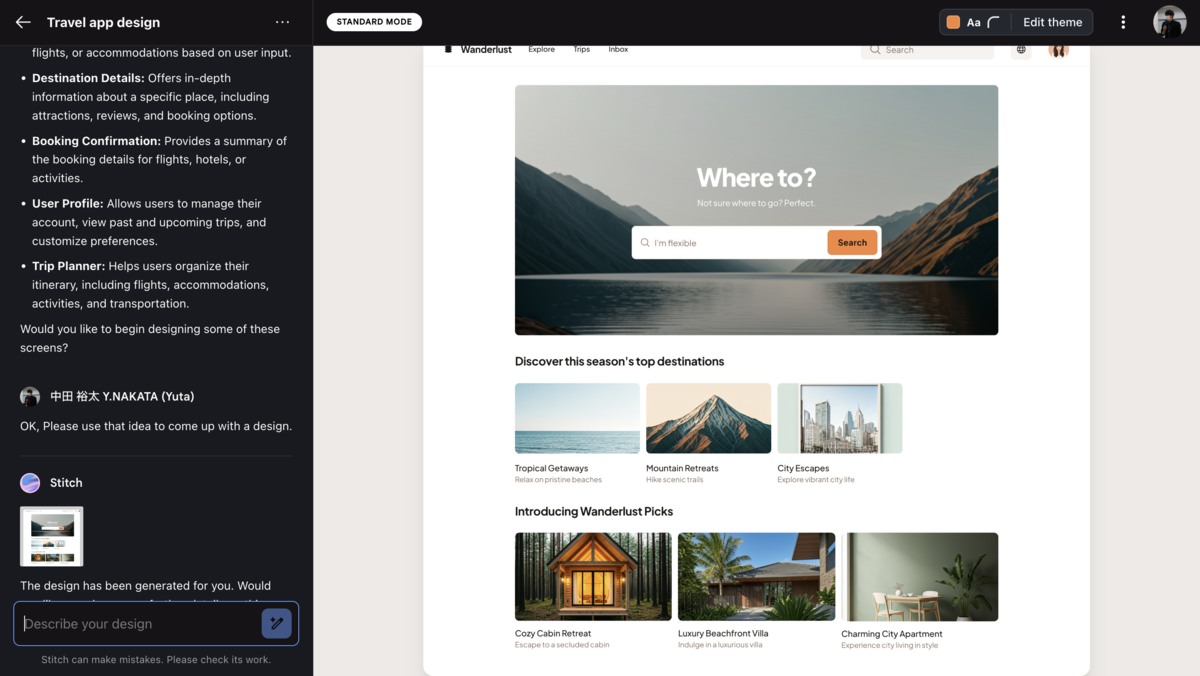Image resolution: width=1200 pixels, height=676 pixels.
Task: Click the orange theme color swatch
Action: pos(953,22)
